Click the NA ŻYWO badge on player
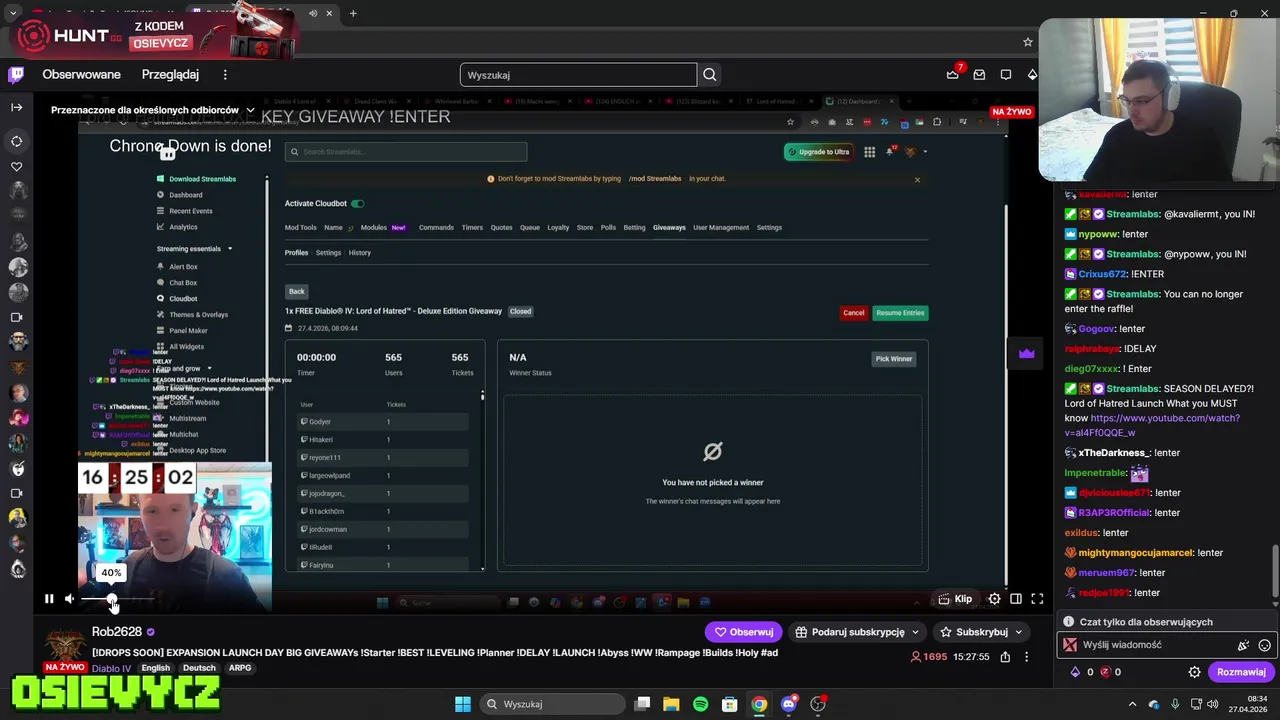 click(x=1011, y=112)
